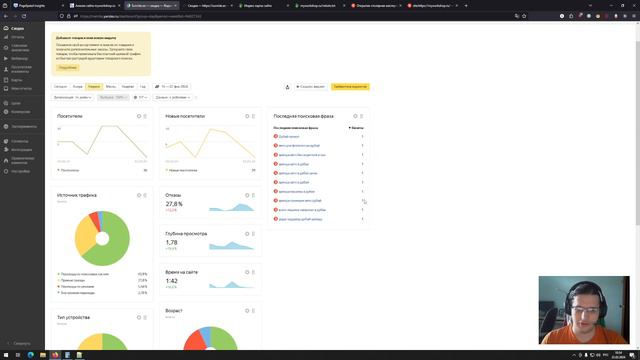Open the Посетители и клиенты sidebar link
This screenshot has height=360, width=640.
(21, 69)
